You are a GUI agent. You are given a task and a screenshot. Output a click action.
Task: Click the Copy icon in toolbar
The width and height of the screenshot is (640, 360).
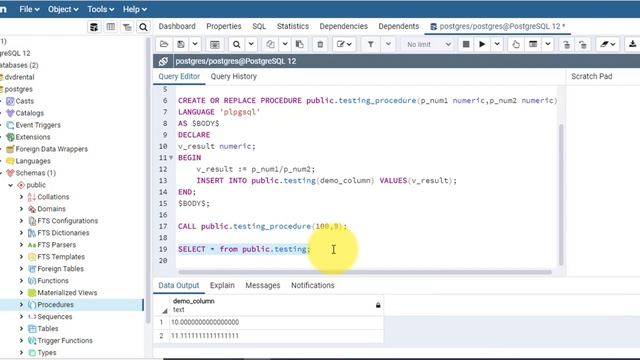270,44
